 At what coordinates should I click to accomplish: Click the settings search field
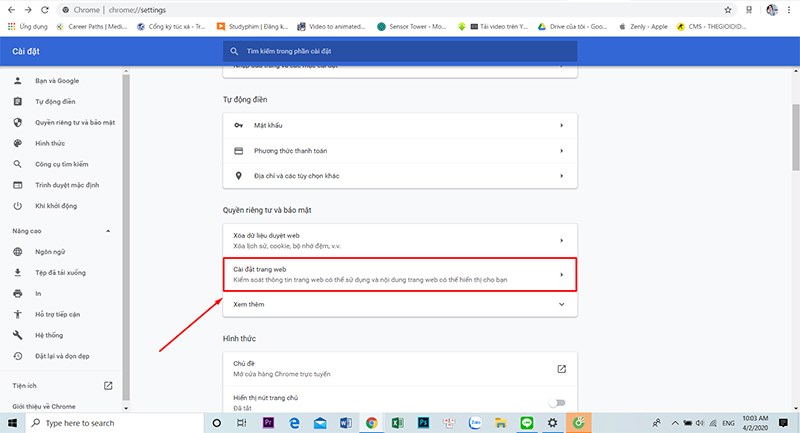pyautogui.click(x=400, y=51)
